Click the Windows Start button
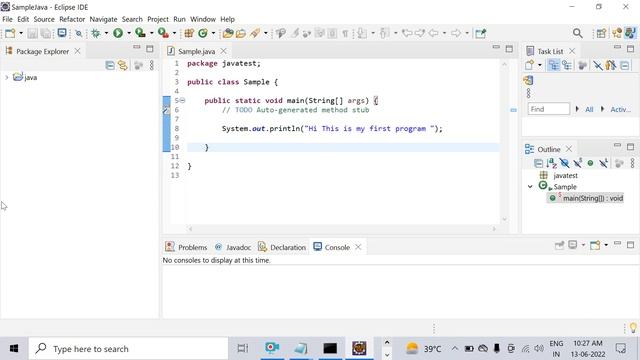Image resolution: width=640 pixels, height=360 pixels. click(x=13, y=349)
